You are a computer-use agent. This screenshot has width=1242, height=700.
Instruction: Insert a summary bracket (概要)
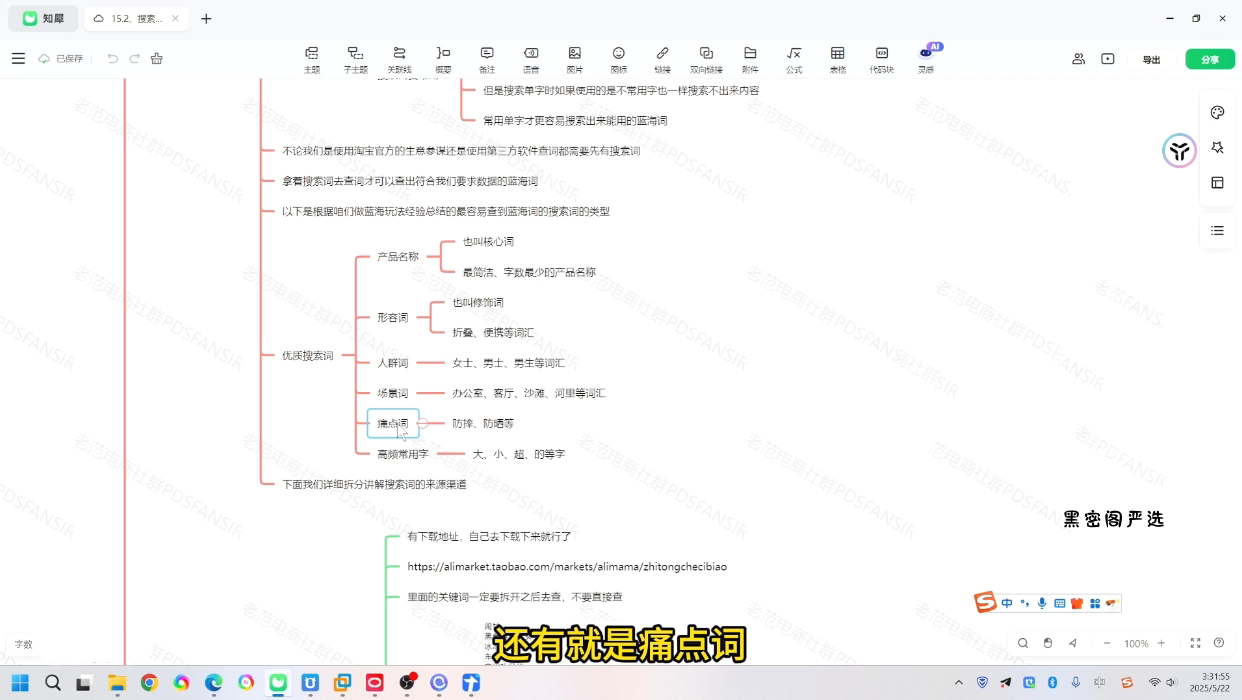(443, 59)
